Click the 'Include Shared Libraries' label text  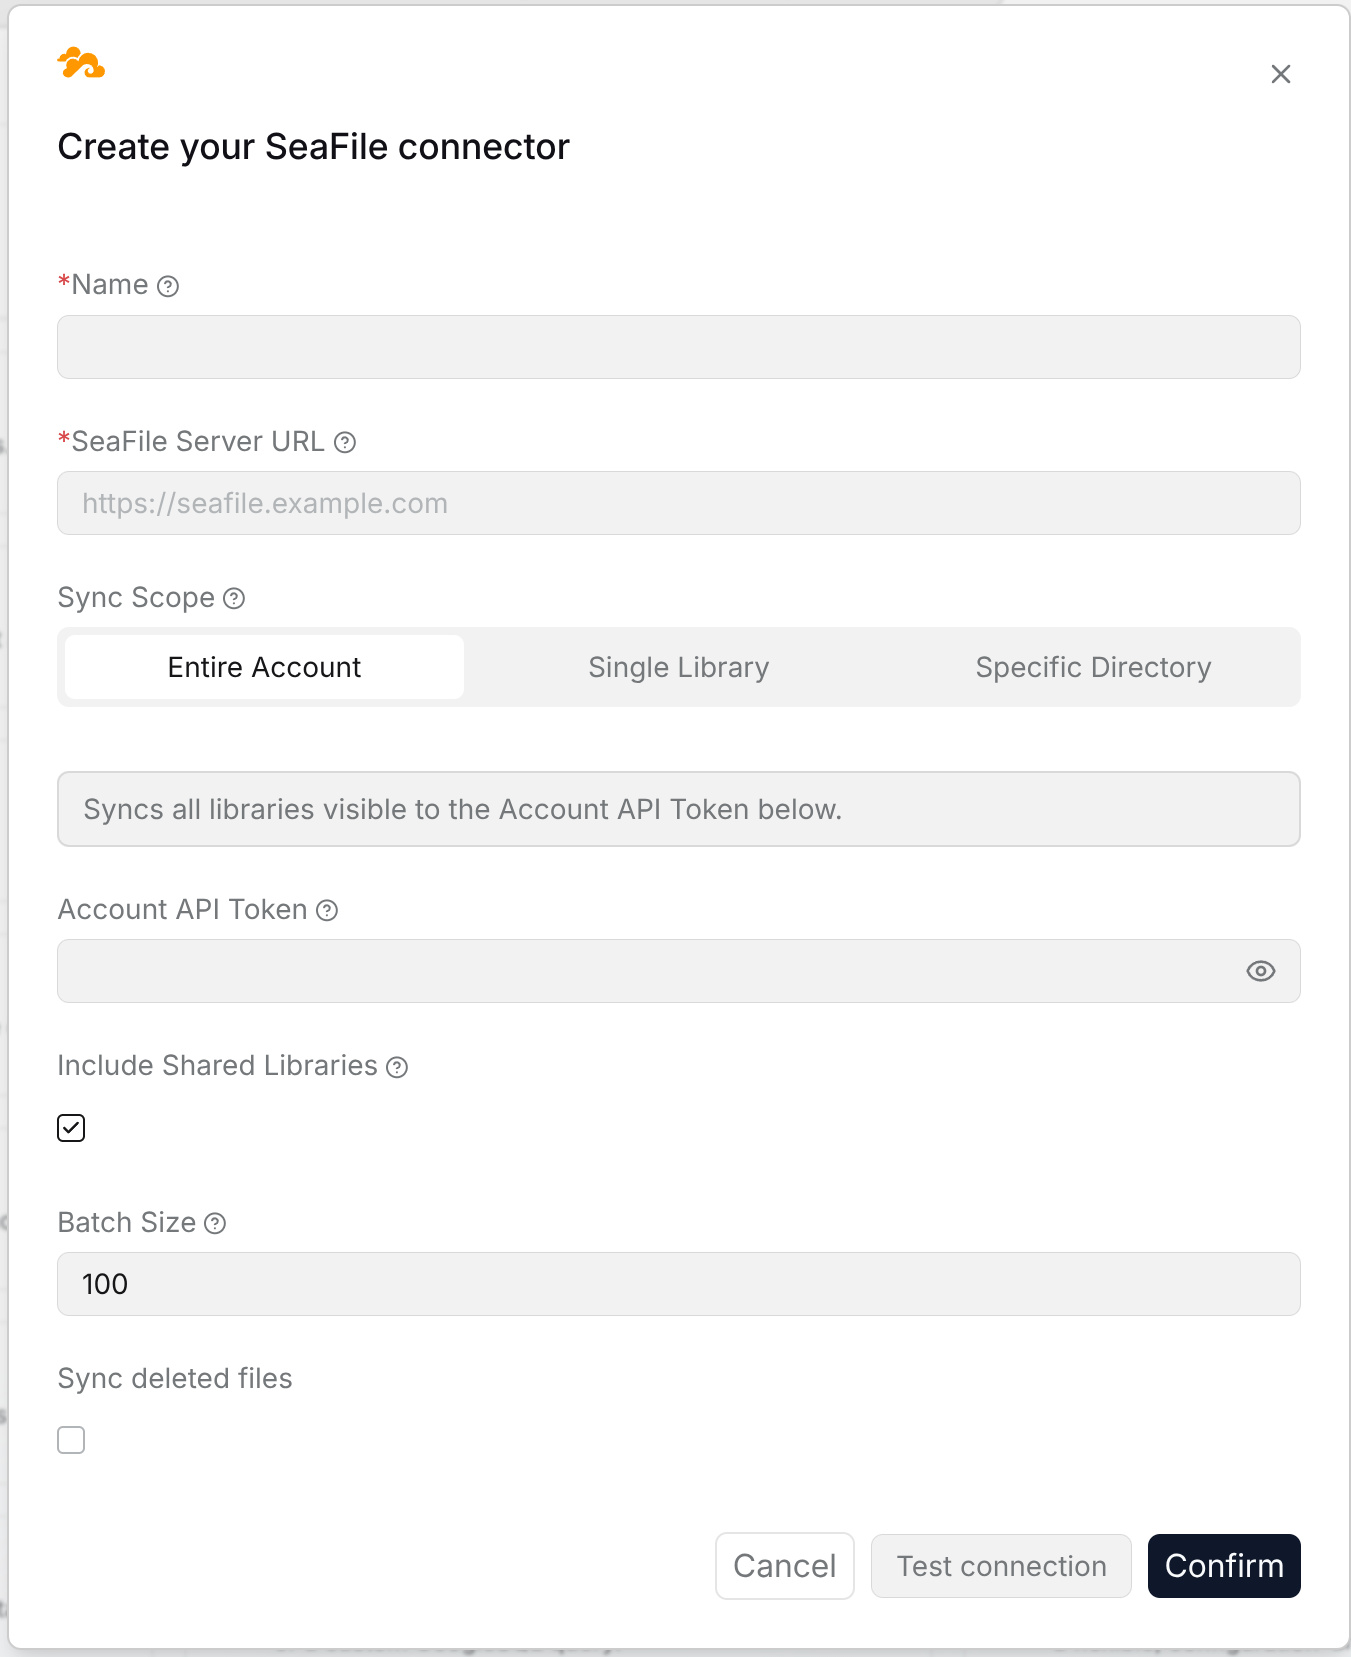[x=218, y=1066]
